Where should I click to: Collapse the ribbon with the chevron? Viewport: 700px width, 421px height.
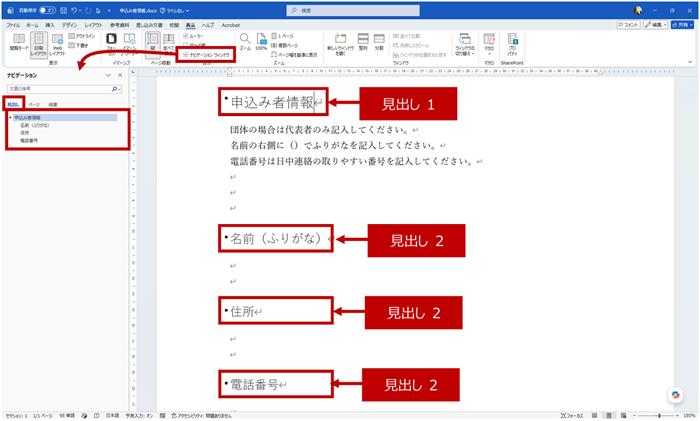click(690, 62)
